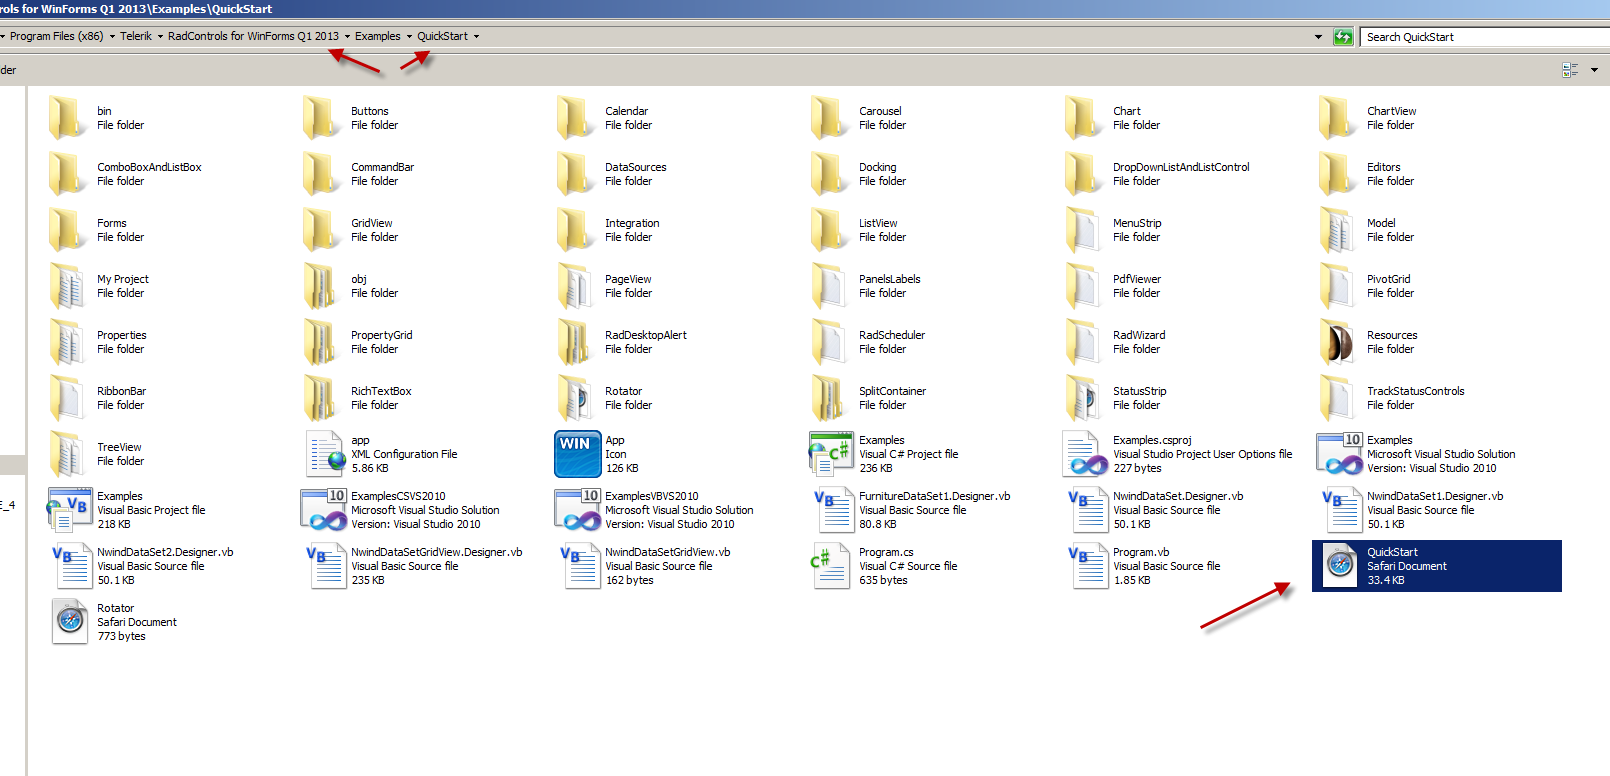Select the ComboBoxAndListBox folder name
This screenshot has width=1610, height=776.
click(149, 167)
